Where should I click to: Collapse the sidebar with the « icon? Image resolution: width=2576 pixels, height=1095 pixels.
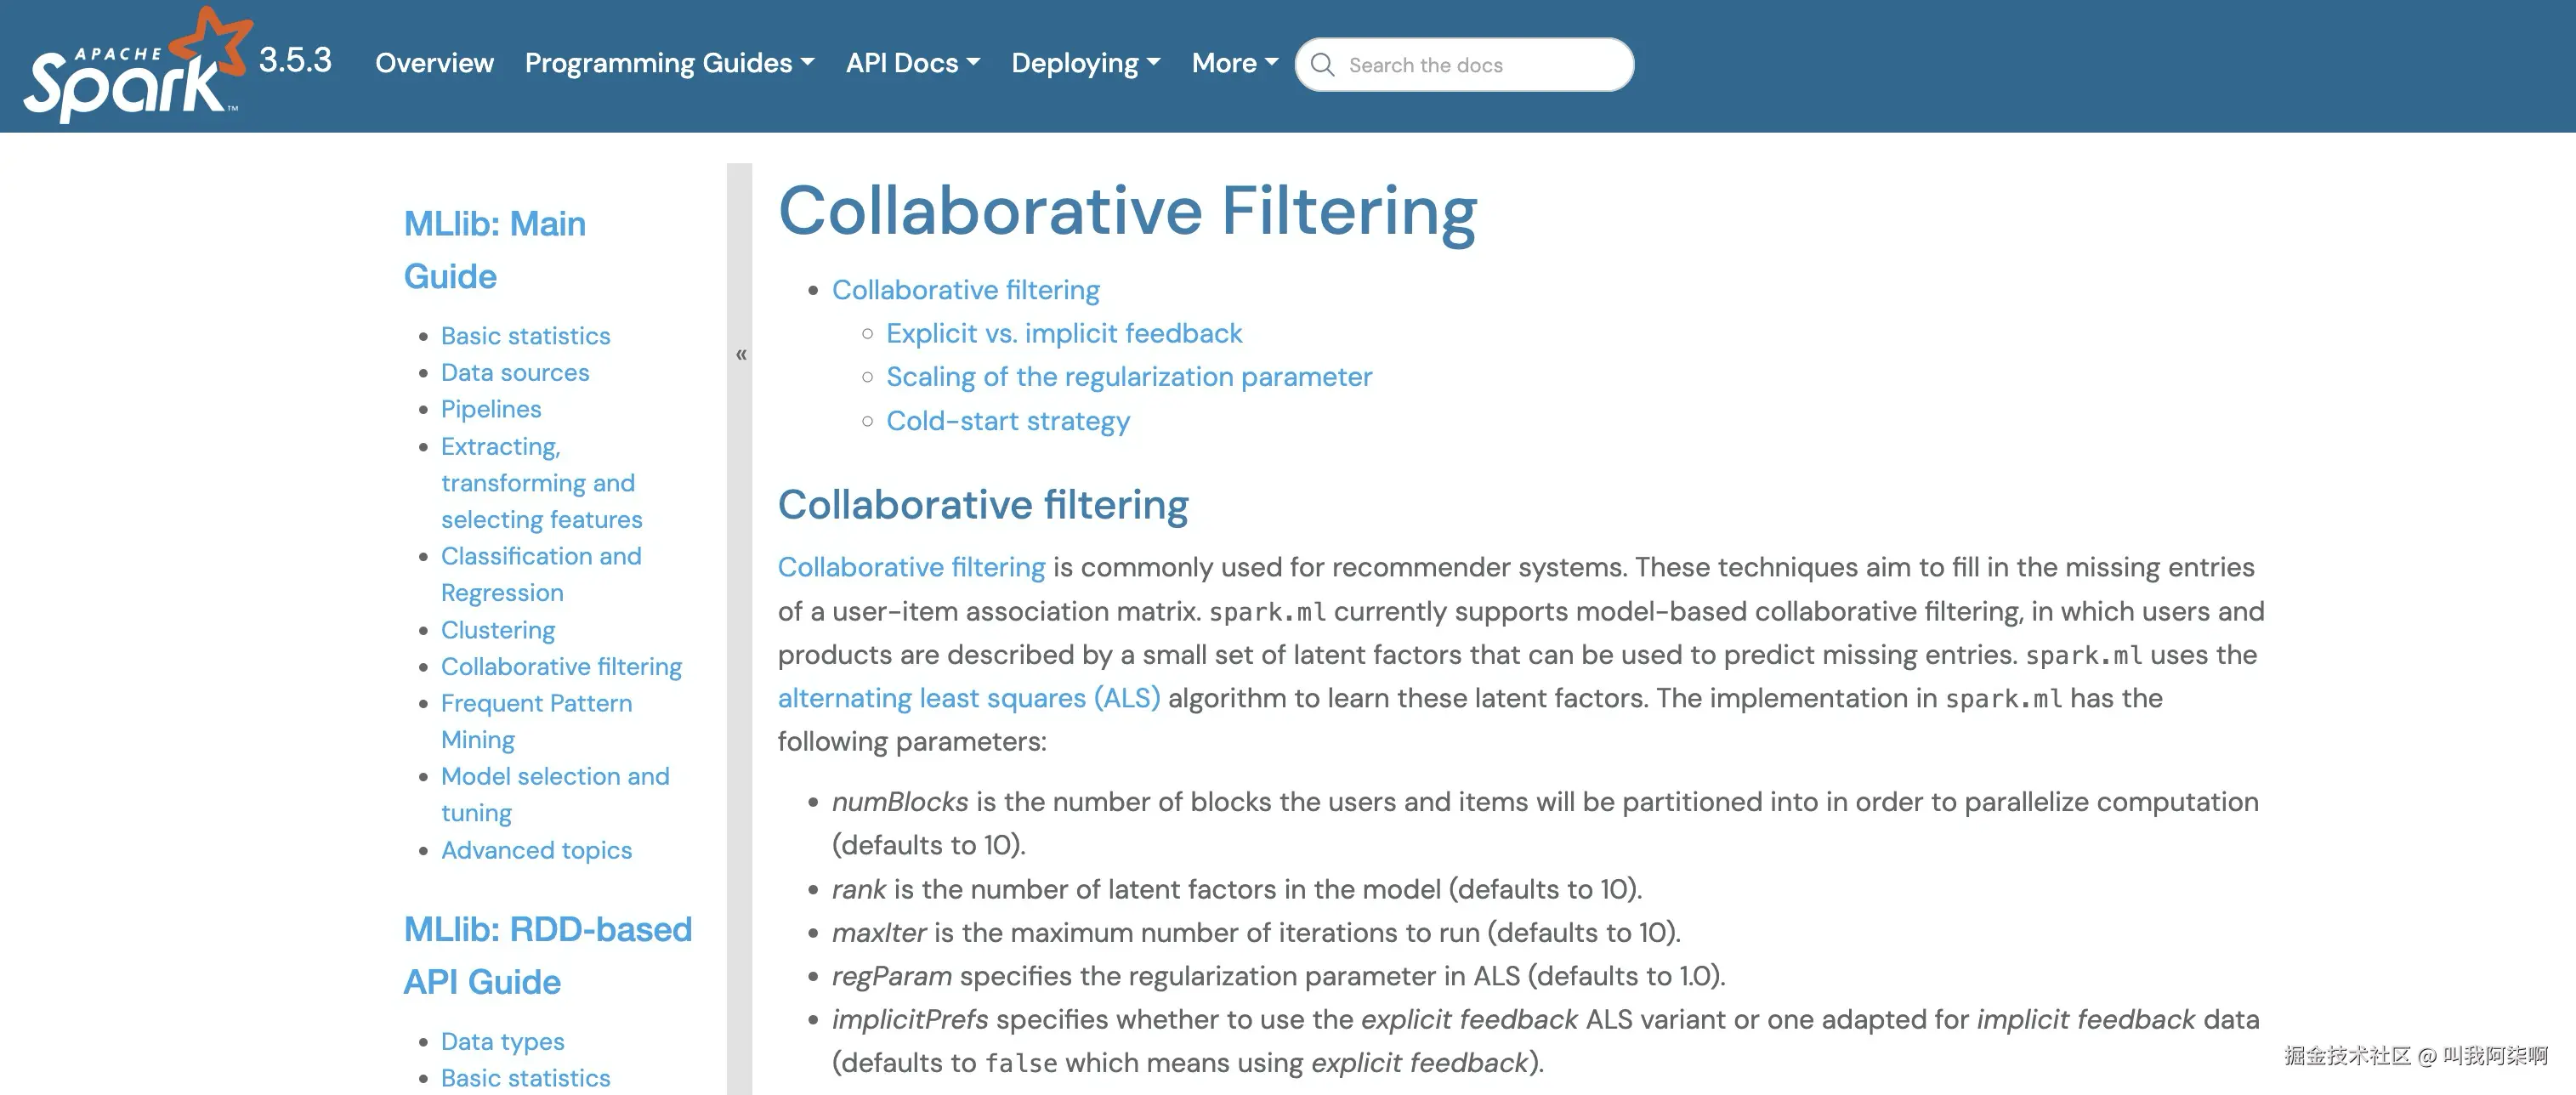pos(741,354)
